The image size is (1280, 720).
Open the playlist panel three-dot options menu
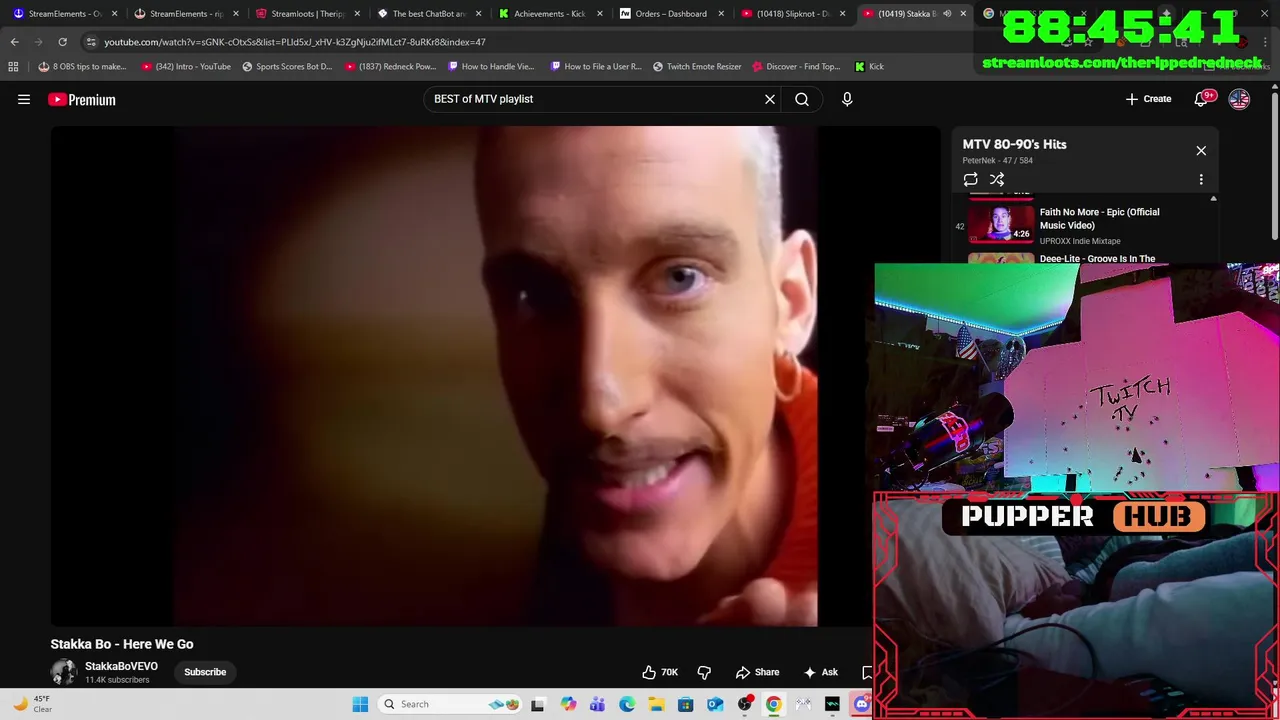(1201, 180)
